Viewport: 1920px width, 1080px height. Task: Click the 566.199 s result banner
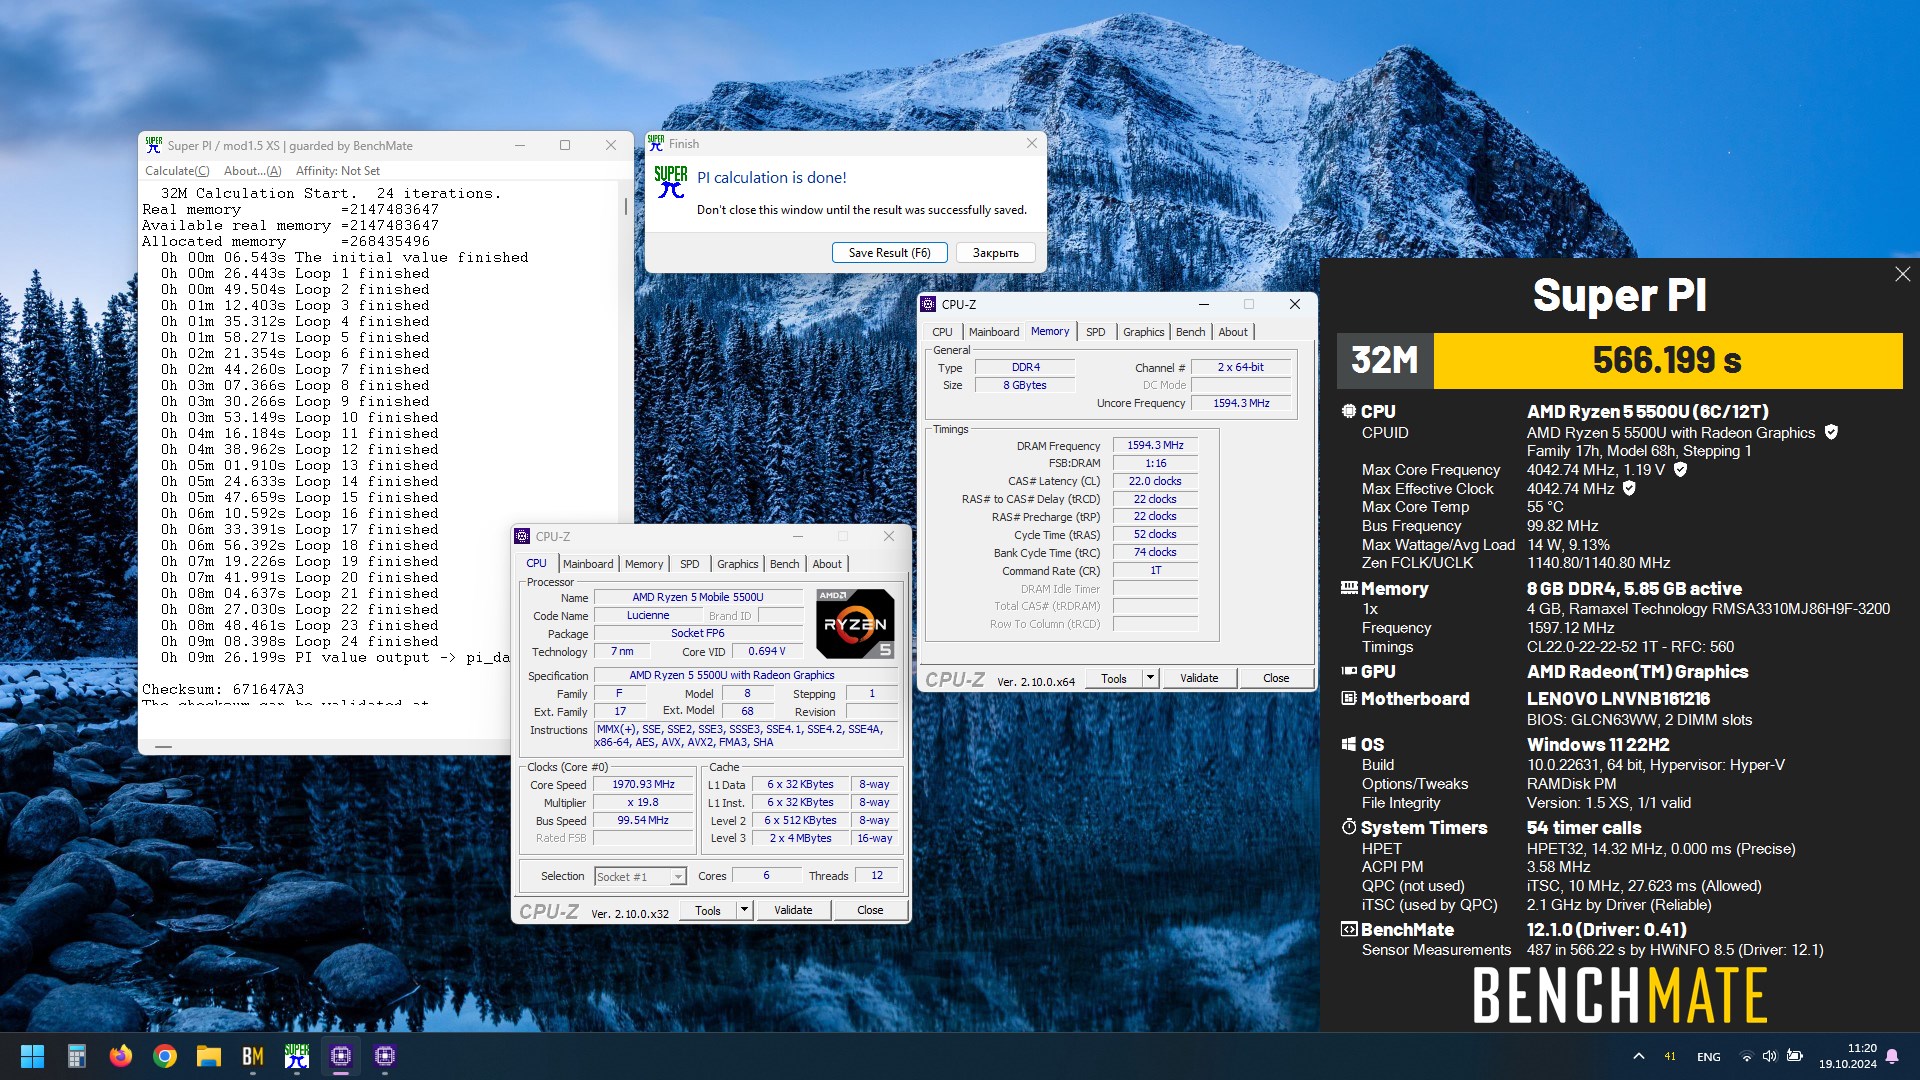(x=1667, y=360)
